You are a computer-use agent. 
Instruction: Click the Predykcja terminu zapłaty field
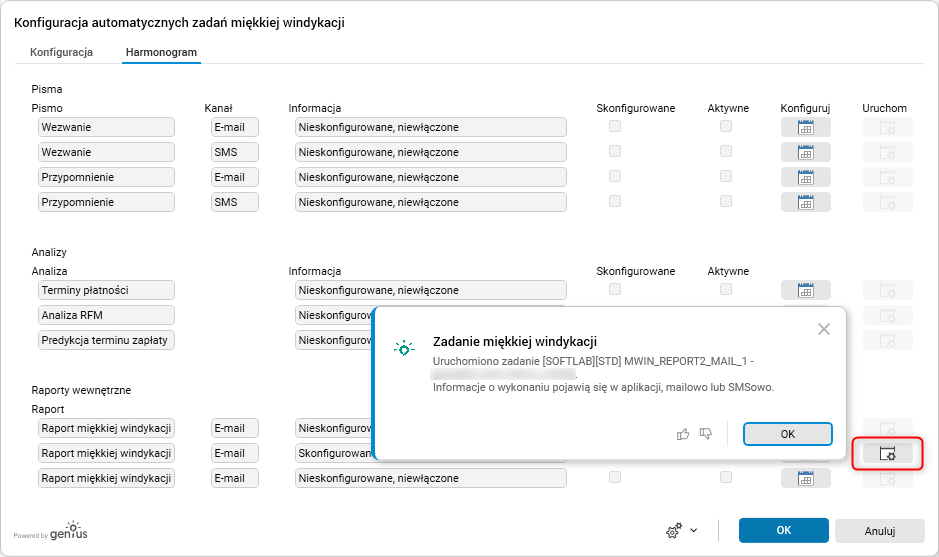pos(107,340)
